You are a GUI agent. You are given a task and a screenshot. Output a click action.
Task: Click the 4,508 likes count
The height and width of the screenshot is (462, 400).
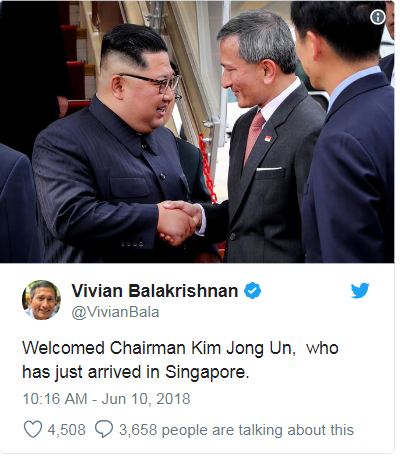(x=66, y=430)
